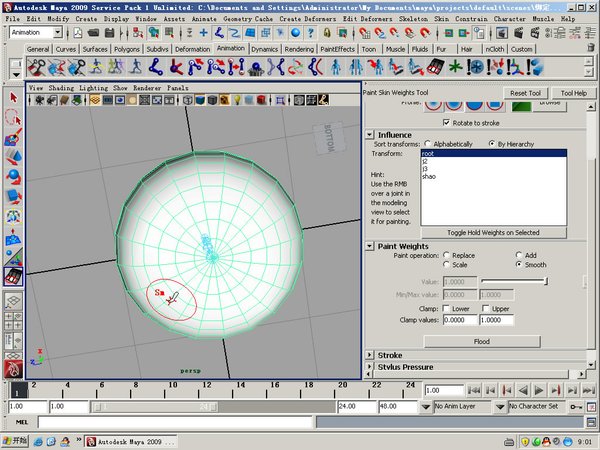Click the paint Value slider
Image resolution: width=600 pixels, height=450 pixels.
(513, 281)
